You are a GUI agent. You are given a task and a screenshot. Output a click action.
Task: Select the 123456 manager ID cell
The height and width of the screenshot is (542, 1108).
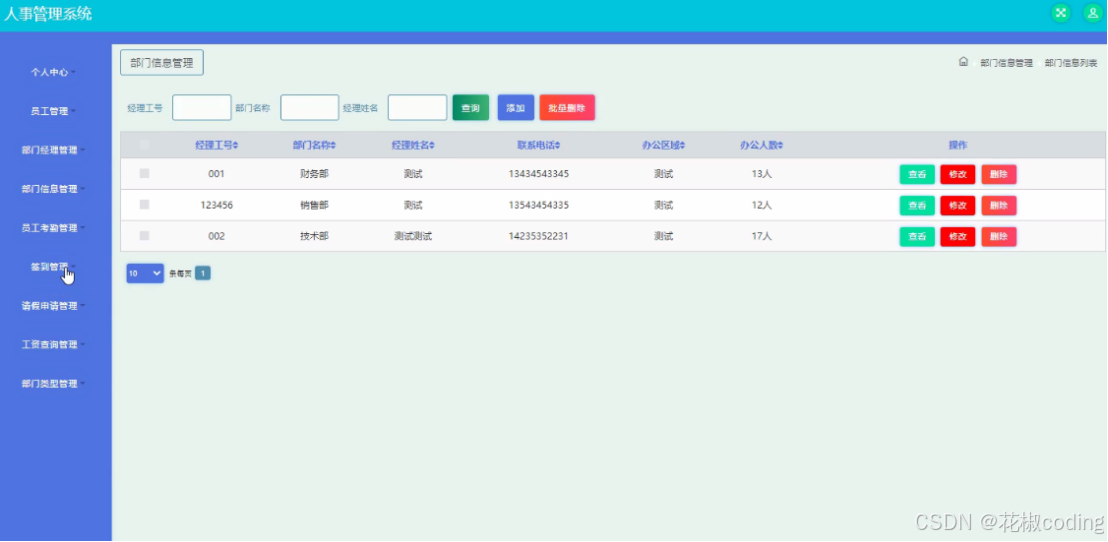coord(216,205)
